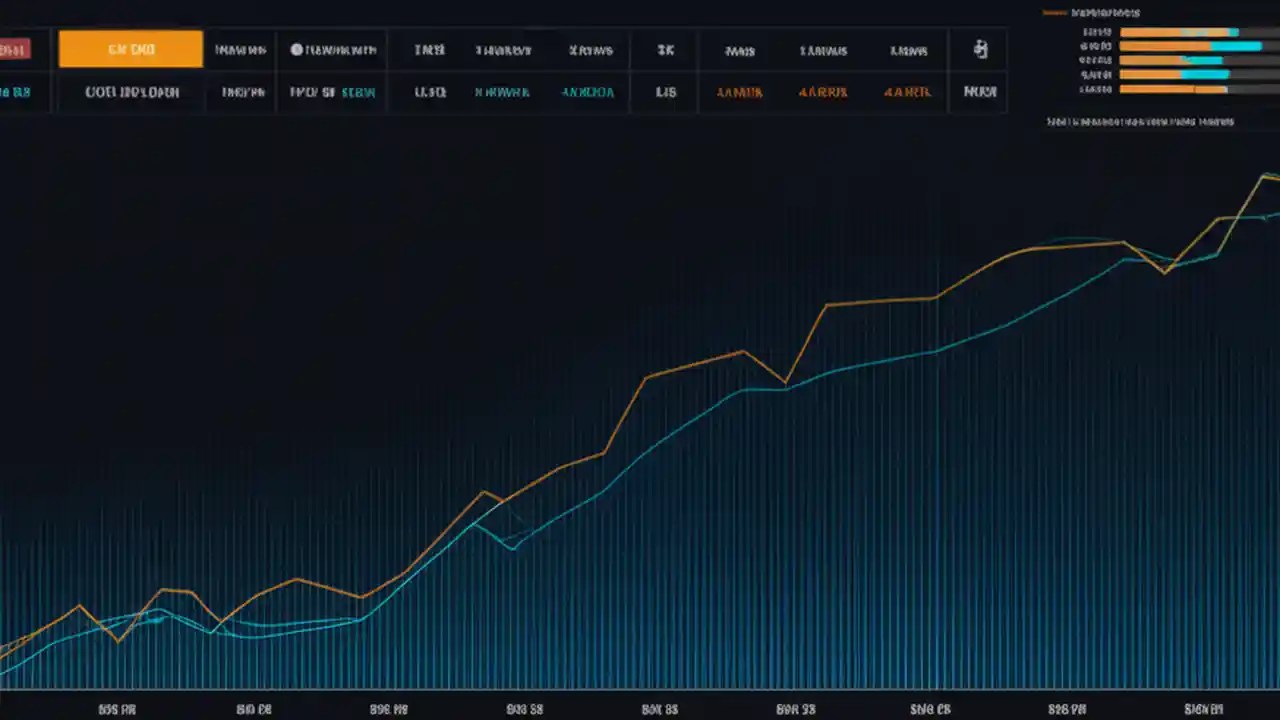The height and width of the screenshot is (720, 1280).
Task: Click the legend label beside the orange line sample
Action: [x=1105, y=12]
